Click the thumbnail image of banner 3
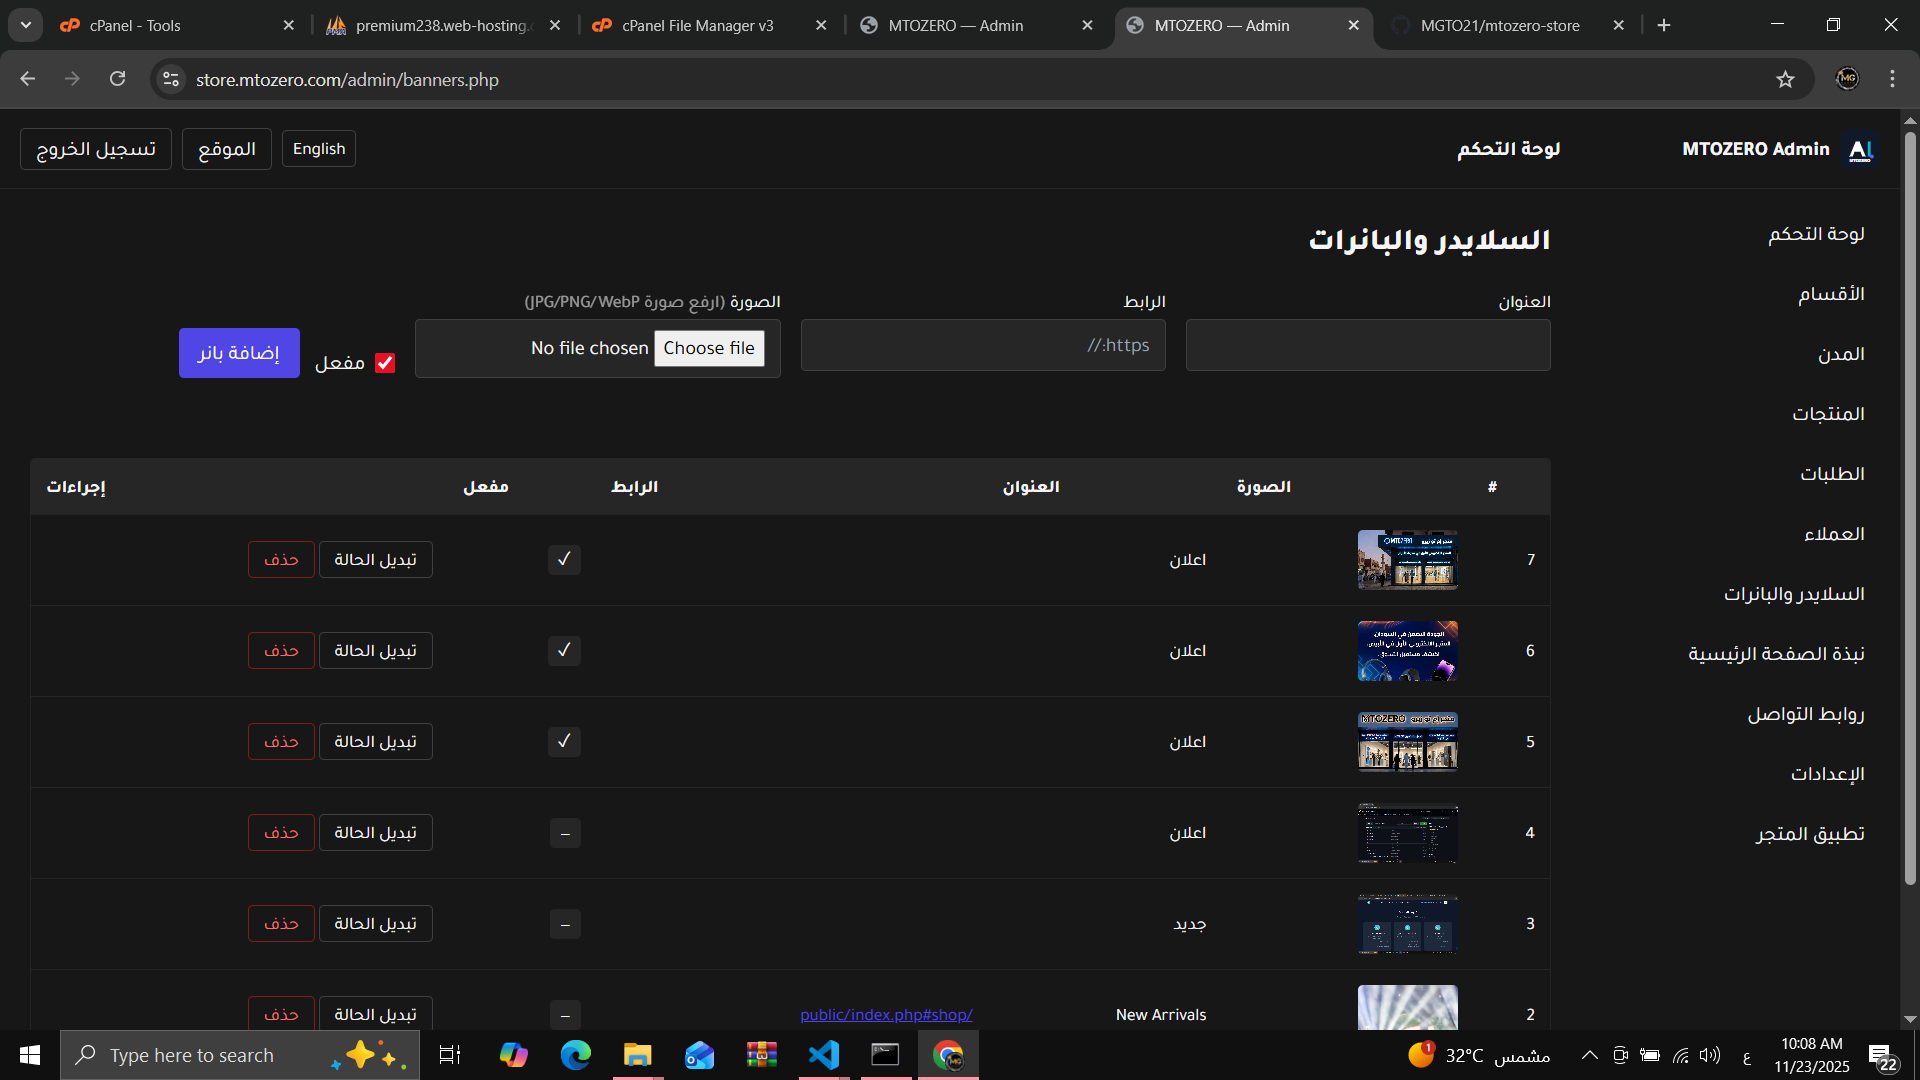 1407,923
